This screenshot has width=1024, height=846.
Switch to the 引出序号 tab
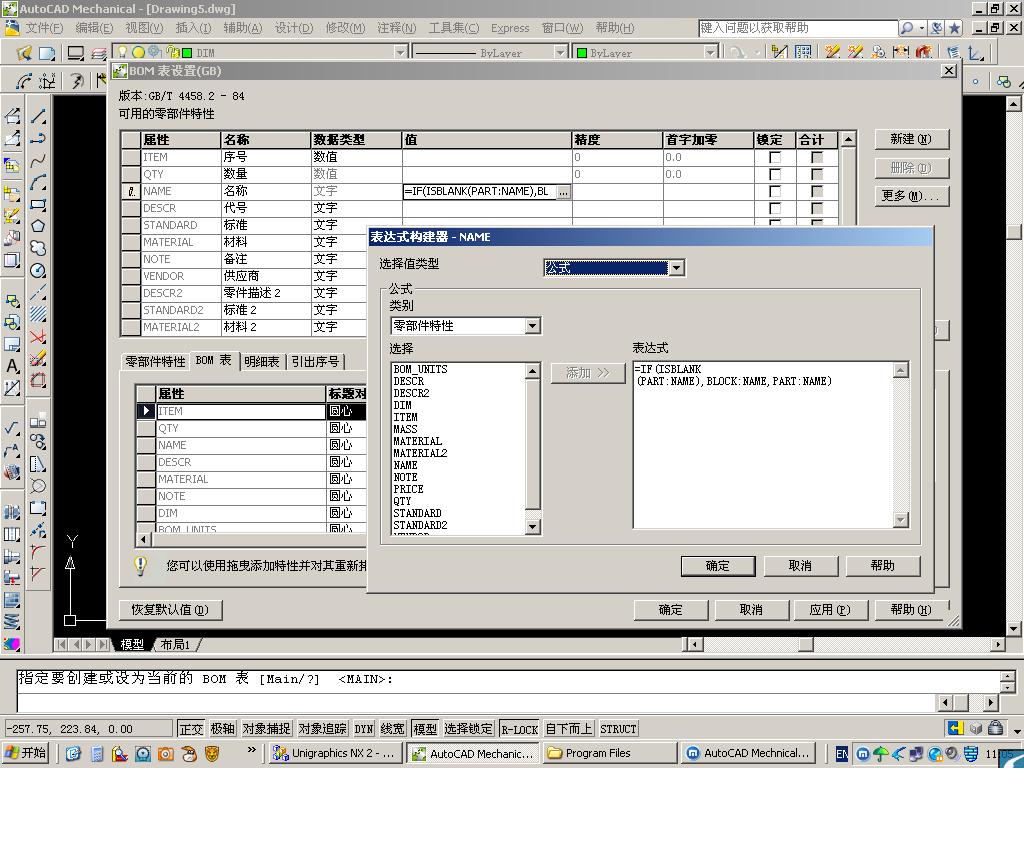tap(315, 362)
